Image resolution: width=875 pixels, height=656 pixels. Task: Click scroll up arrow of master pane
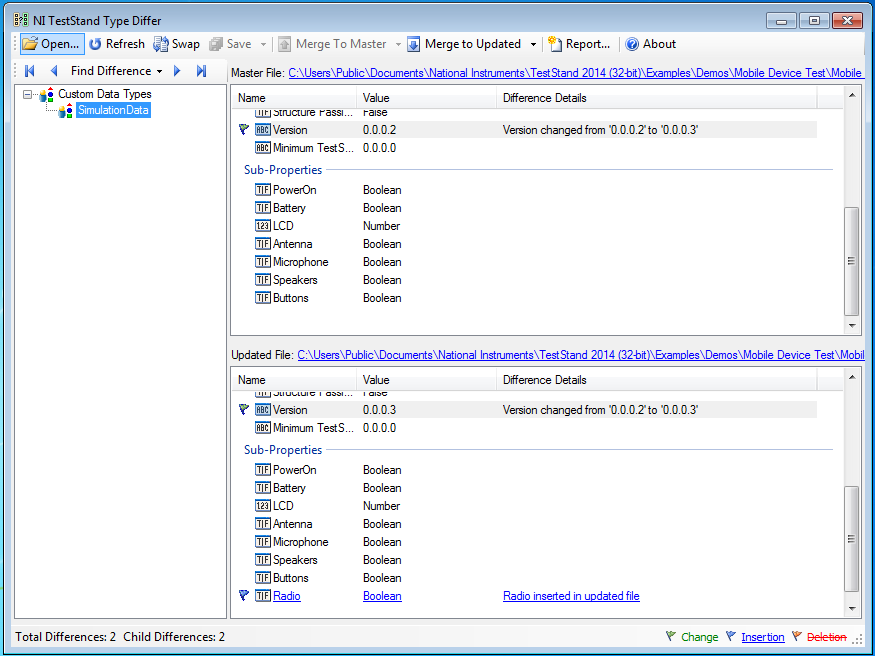[x=852, y=95]
